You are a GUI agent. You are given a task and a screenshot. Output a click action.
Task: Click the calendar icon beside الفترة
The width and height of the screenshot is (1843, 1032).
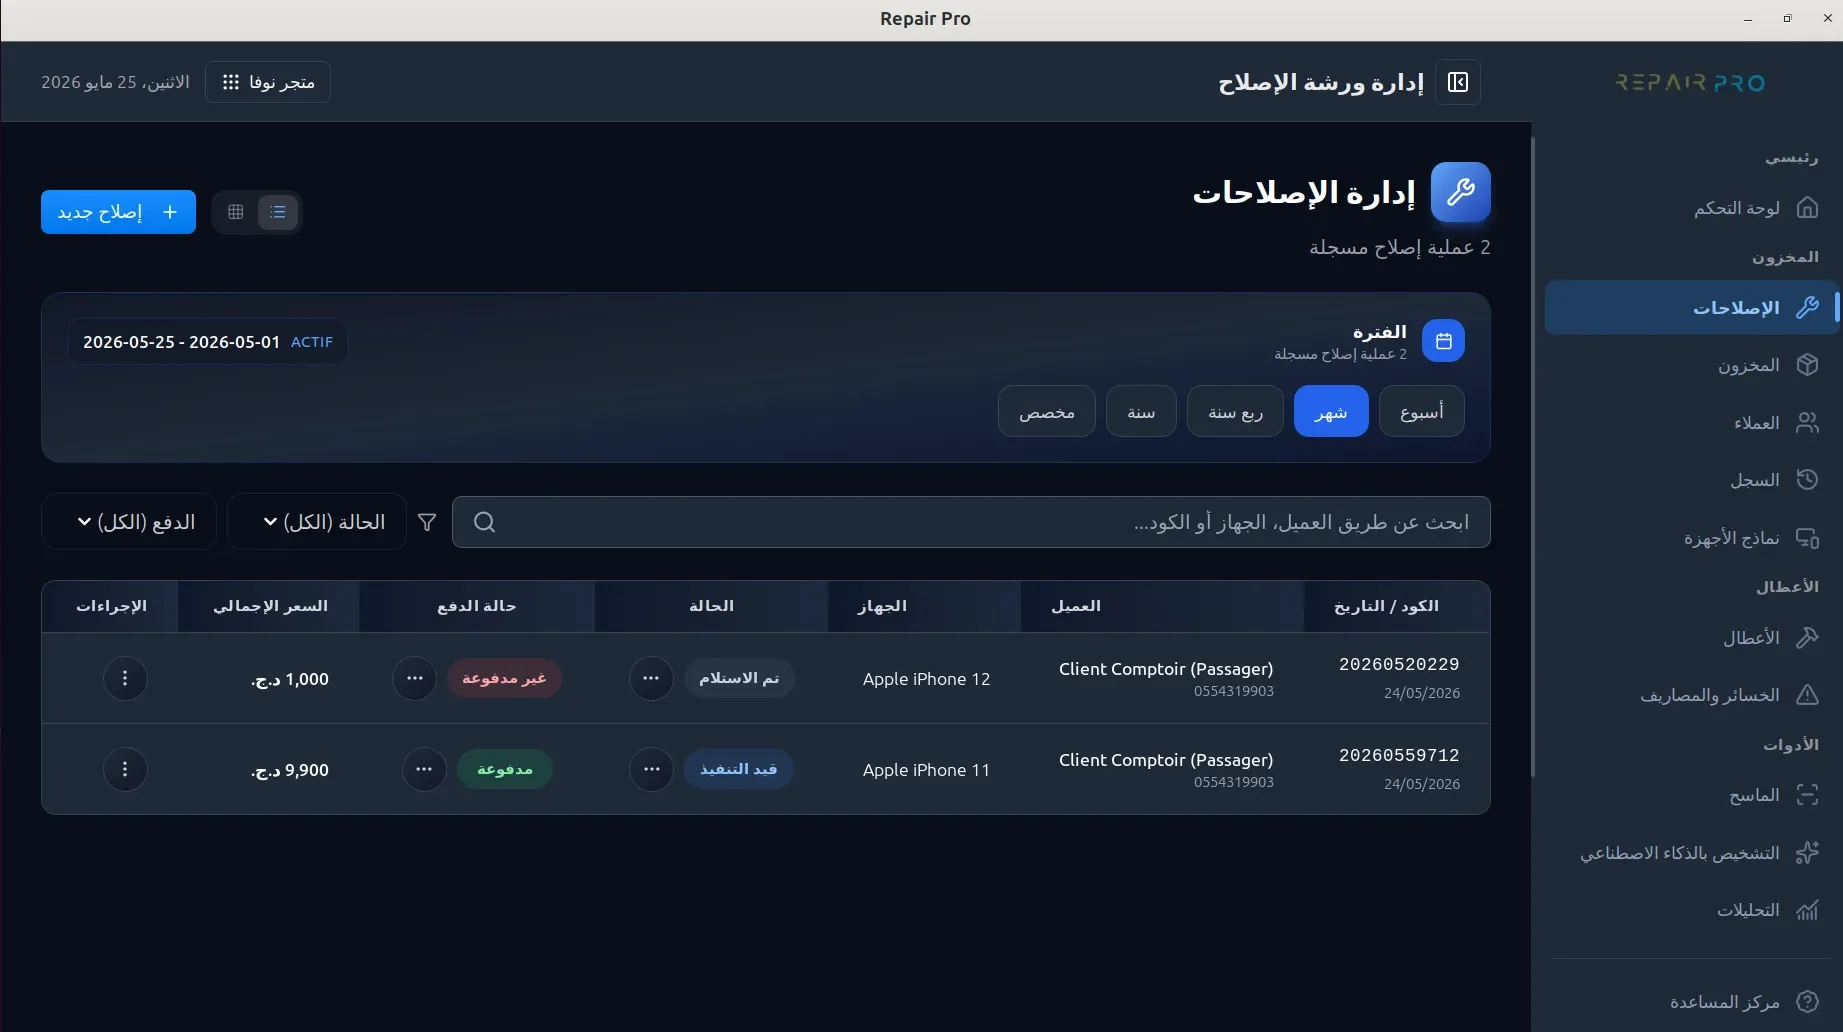coord(1443,341)
